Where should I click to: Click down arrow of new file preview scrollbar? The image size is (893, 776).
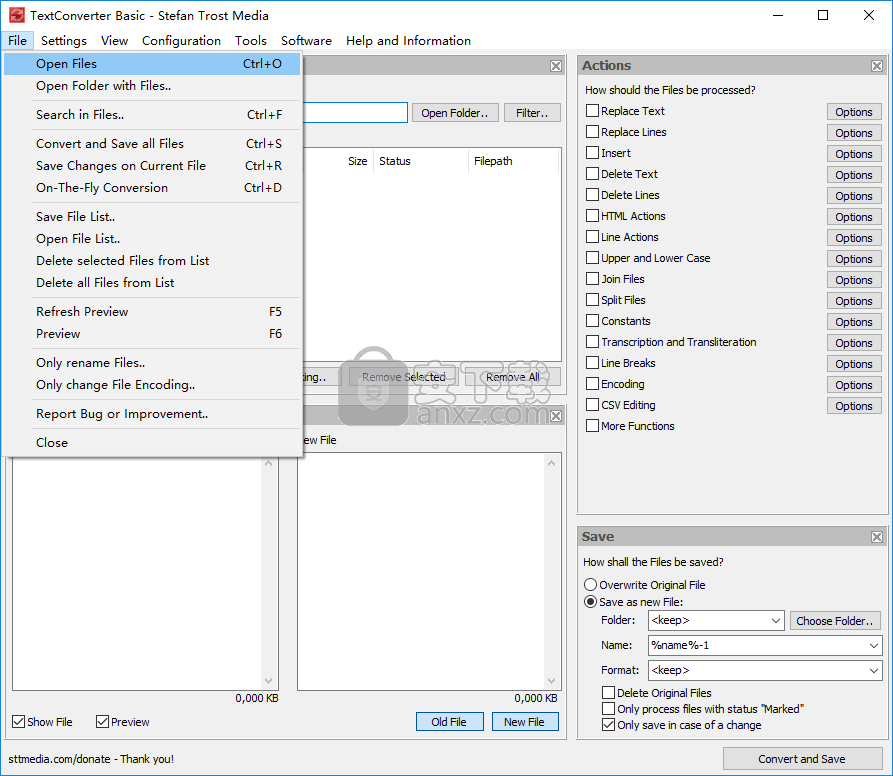coord(551,681)
